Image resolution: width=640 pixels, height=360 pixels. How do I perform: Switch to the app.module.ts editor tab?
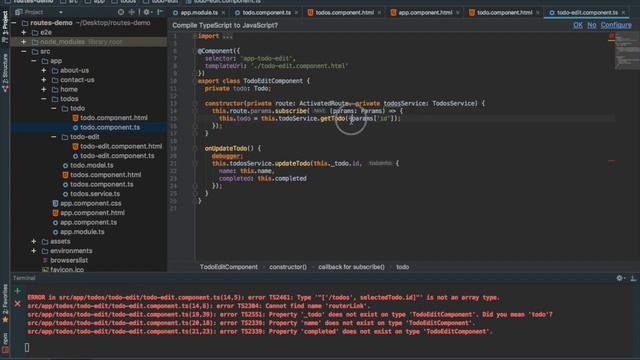[199, 13]
